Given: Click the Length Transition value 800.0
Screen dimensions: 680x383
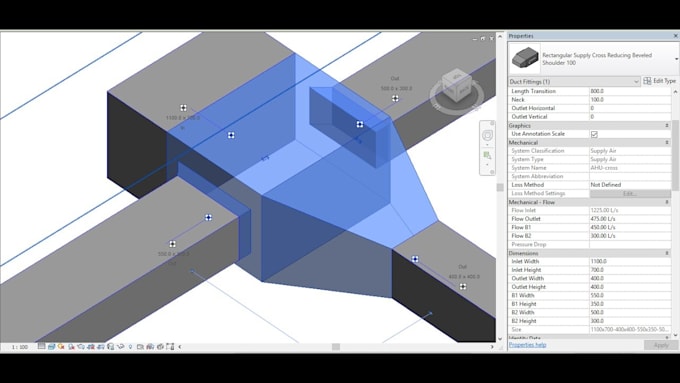Looking at the screenshot, I should pos(630,91).
